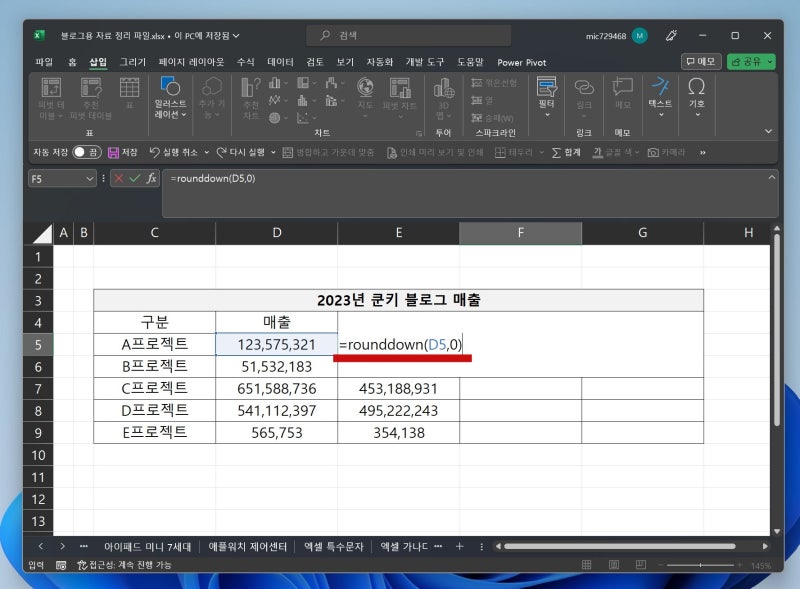800x589 pixels.
Task: Expand the Name Box dropdown
Action: [x=89, y=179]
